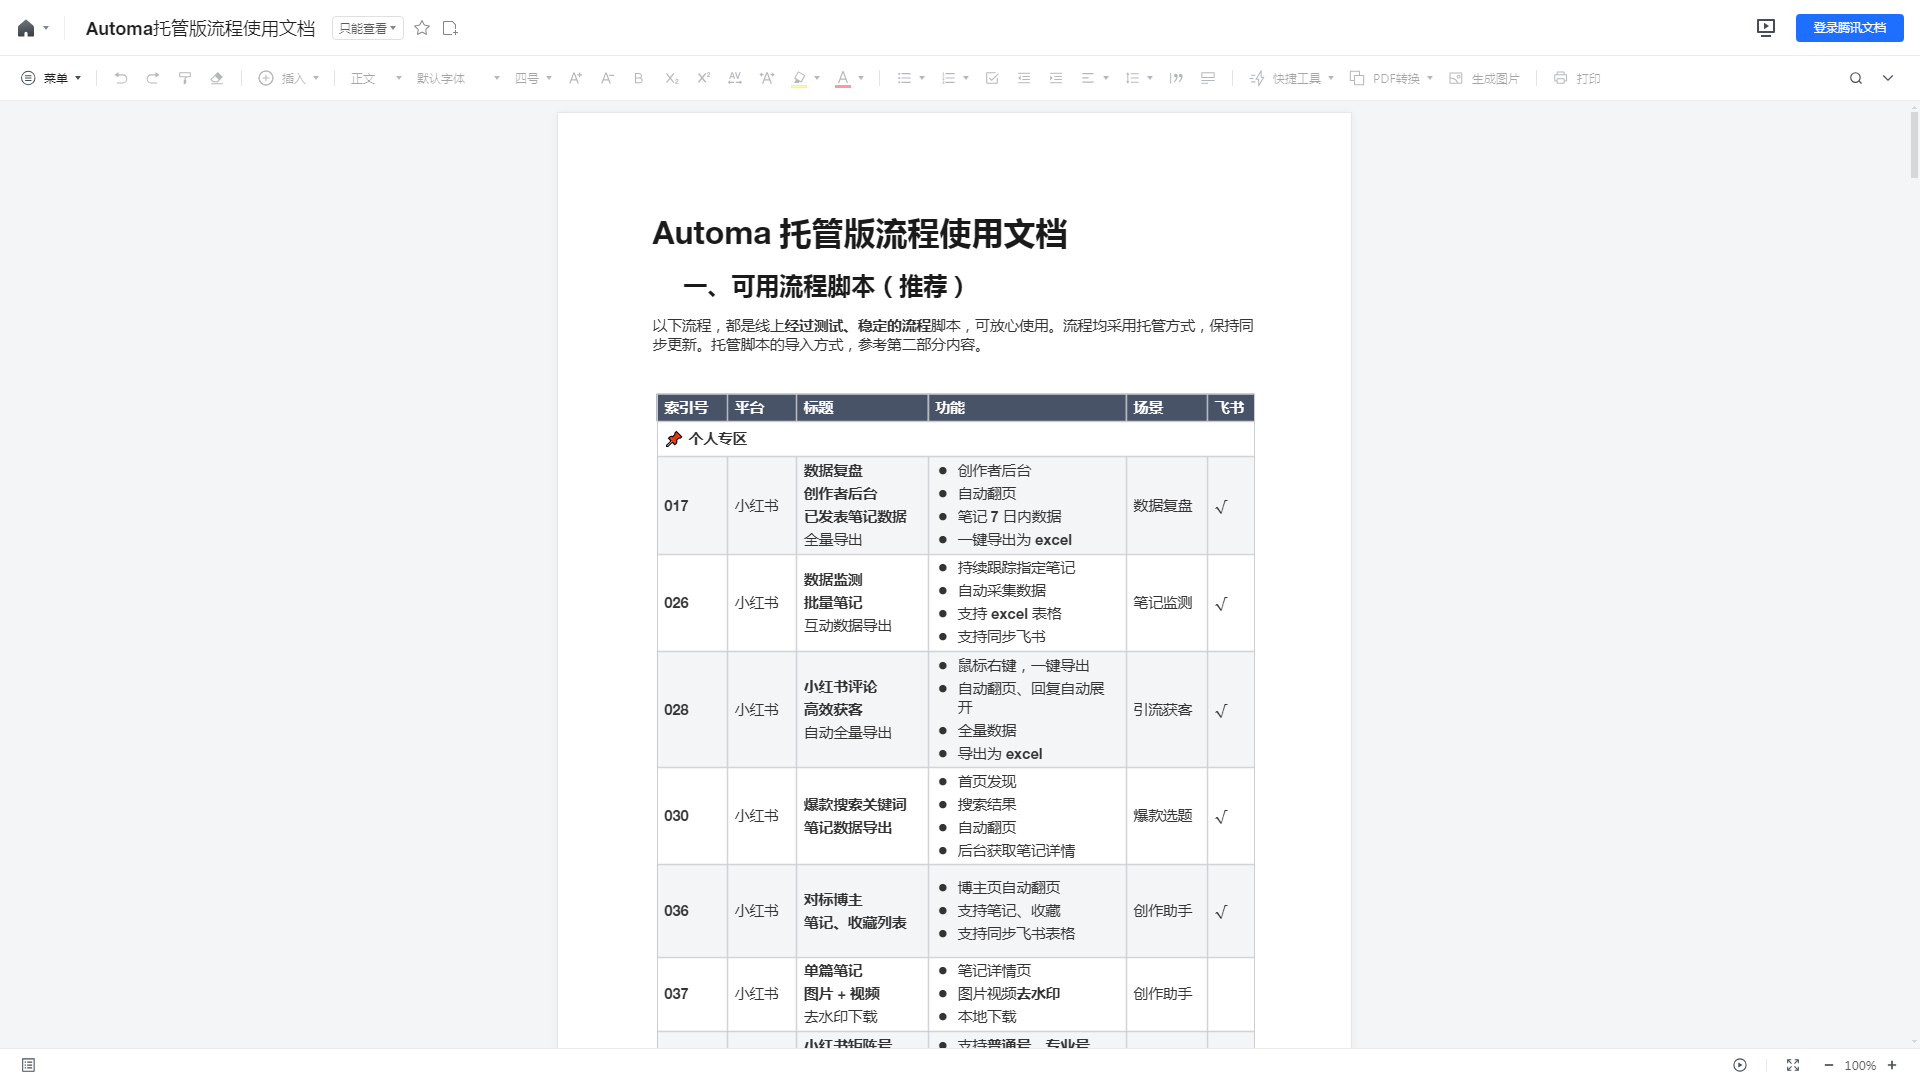Click the bulleted list icon
1920x1080 pixels.
click(x=904, y=78)
